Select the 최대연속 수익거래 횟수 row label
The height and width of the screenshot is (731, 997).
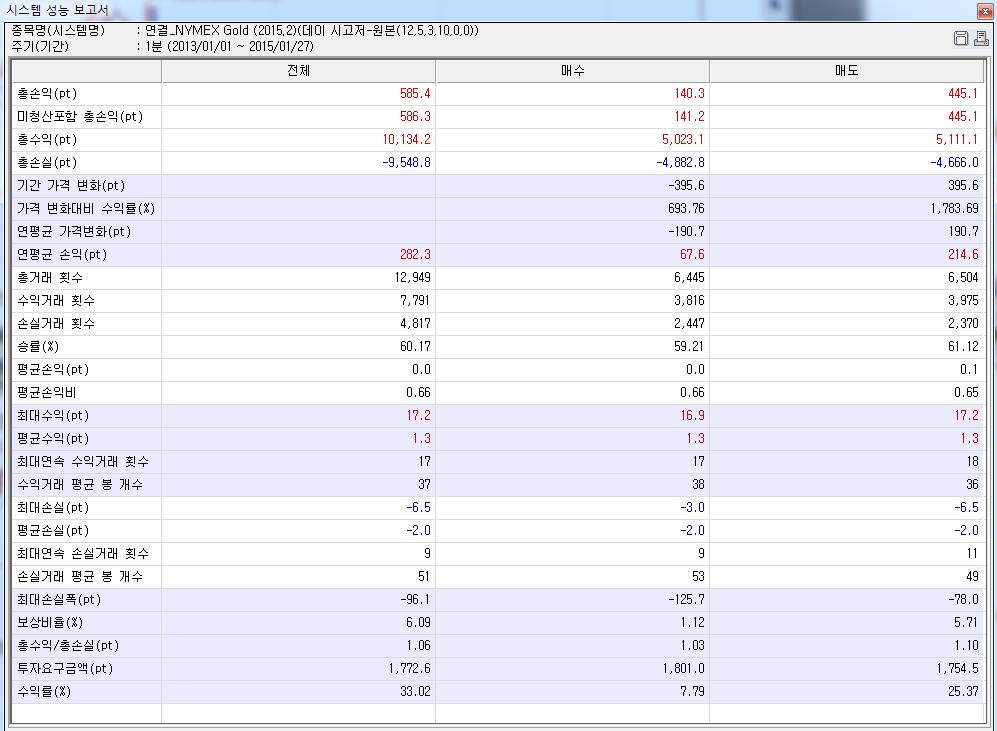(x=83, y=462)
